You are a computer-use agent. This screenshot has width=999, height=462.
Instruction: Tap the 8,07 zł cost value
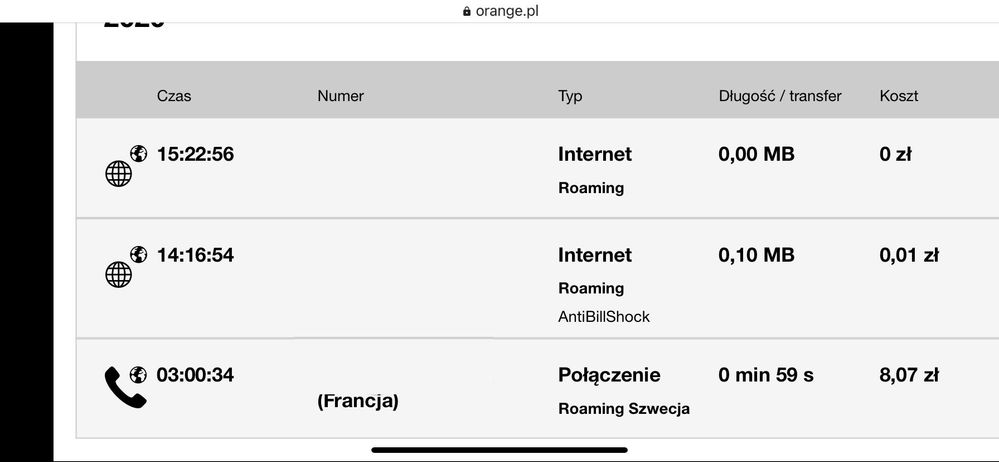[909, 375]
